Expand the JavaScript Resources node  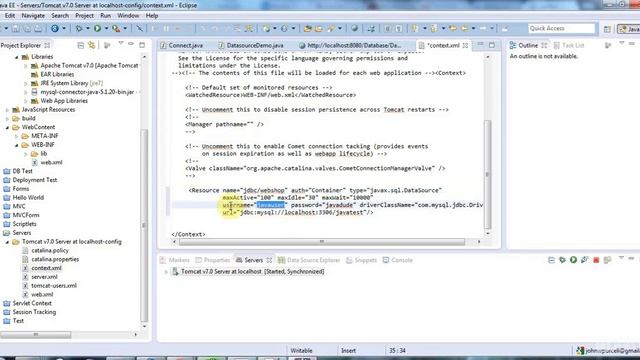coord(7,110)
